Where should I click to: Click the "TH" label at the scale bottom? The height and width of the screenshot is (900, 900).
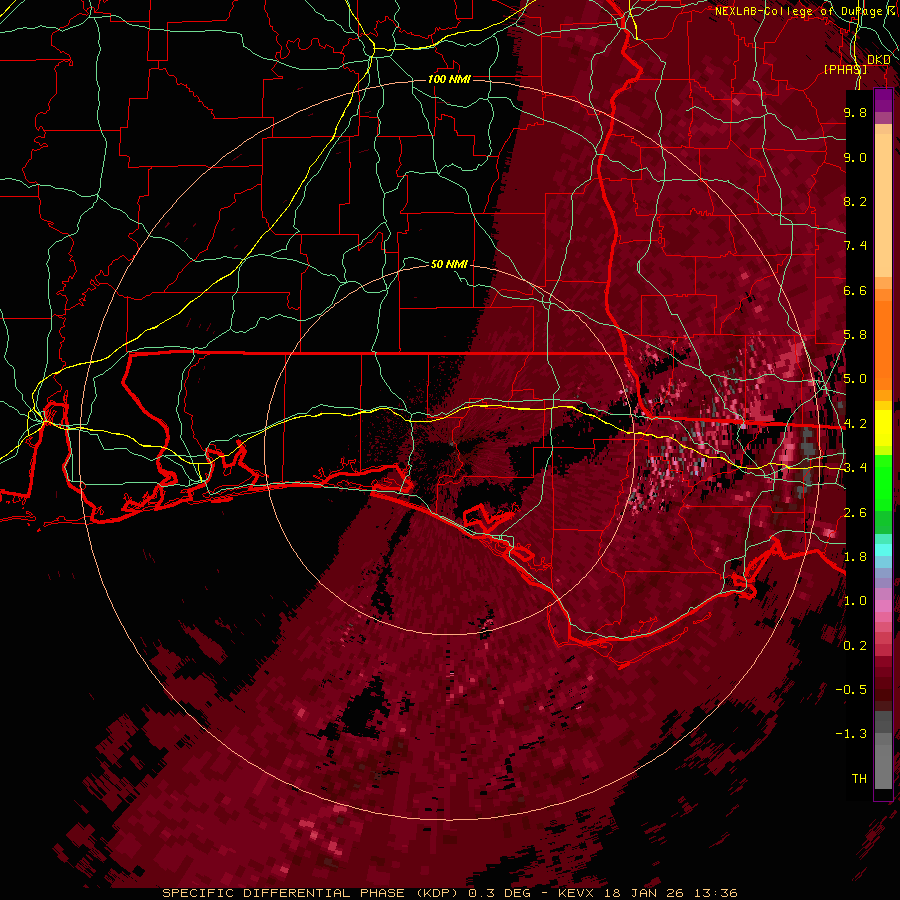tap(859, 779)
